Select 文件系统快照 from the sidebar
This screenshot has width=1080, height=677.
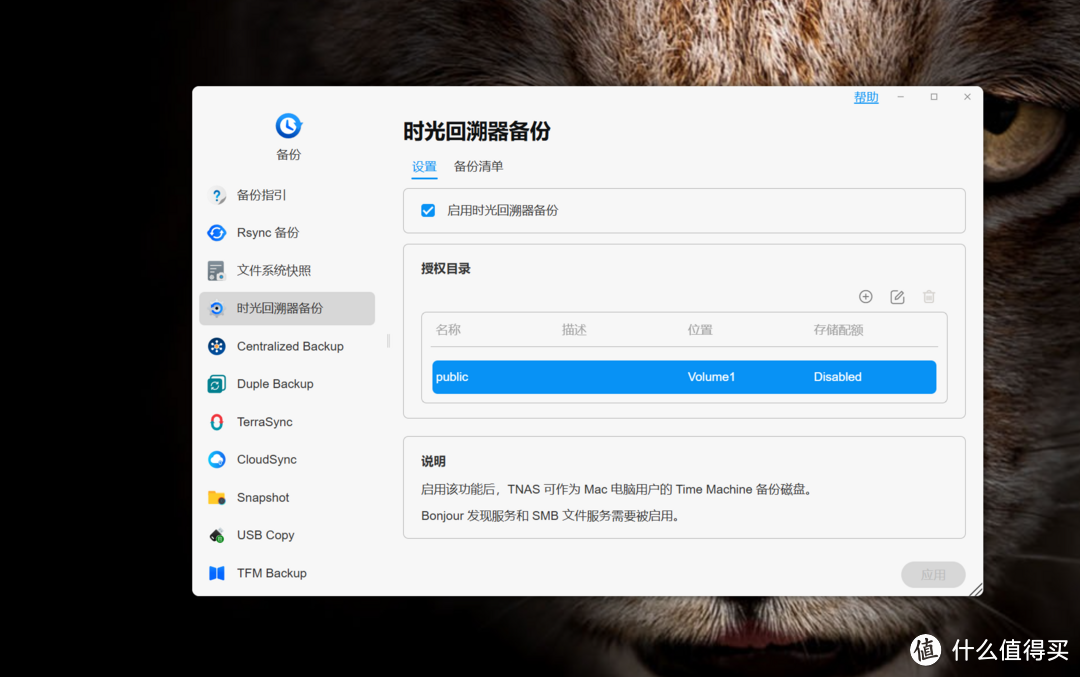tap(268, 270)
